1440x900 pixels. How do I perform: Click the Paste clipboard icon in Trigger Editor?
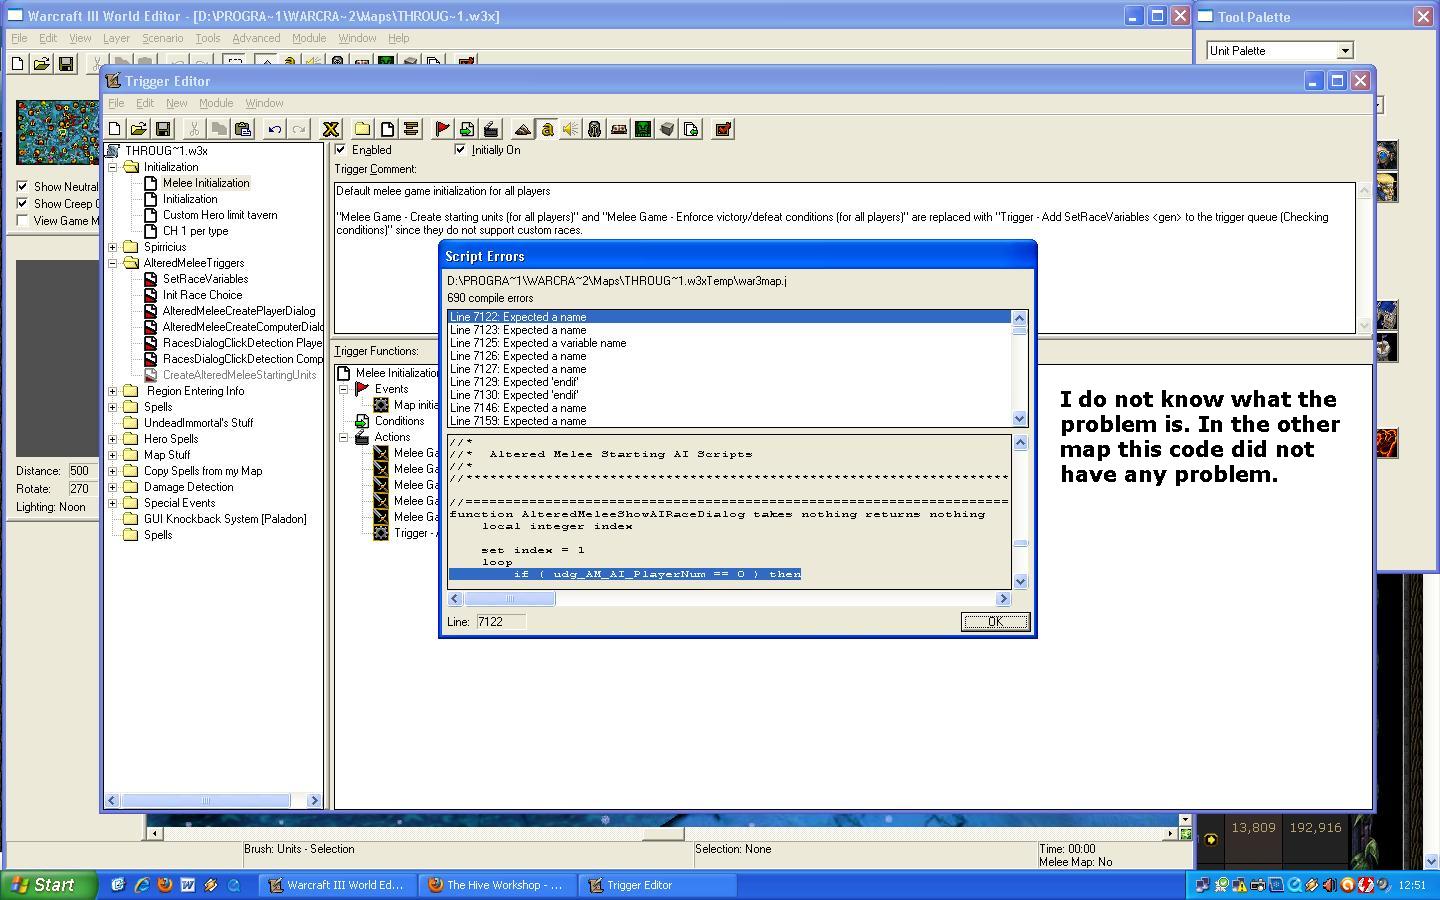242,129
